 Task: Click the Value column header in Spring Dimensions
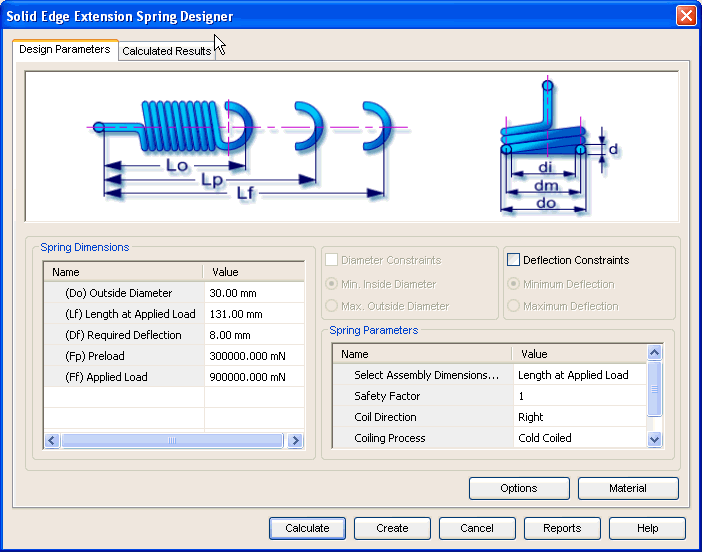pyautogui.click(x=254, y=272)
